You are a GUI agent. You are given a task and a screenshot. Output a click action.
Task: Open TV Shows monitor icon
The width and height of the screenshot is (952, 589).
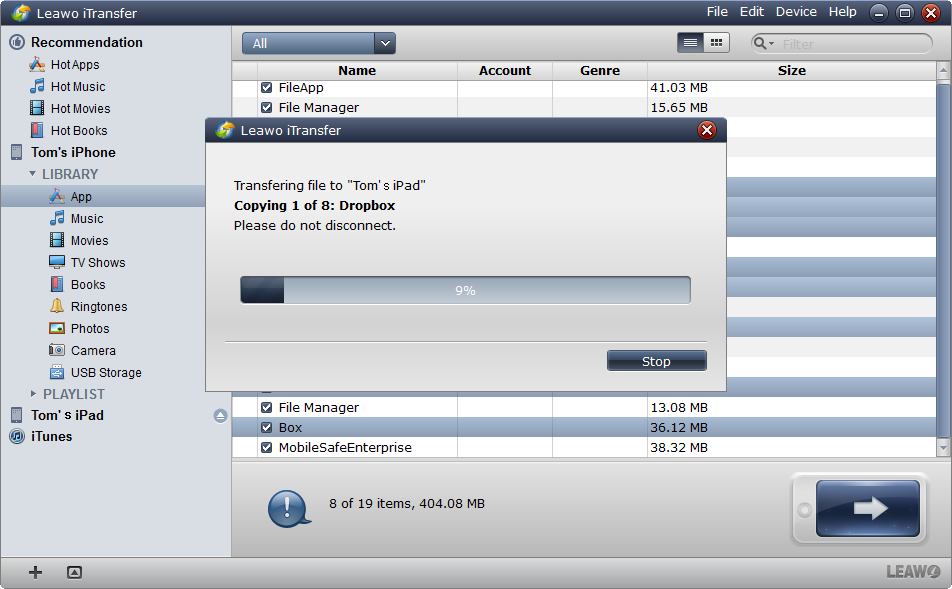click(57, 262)
